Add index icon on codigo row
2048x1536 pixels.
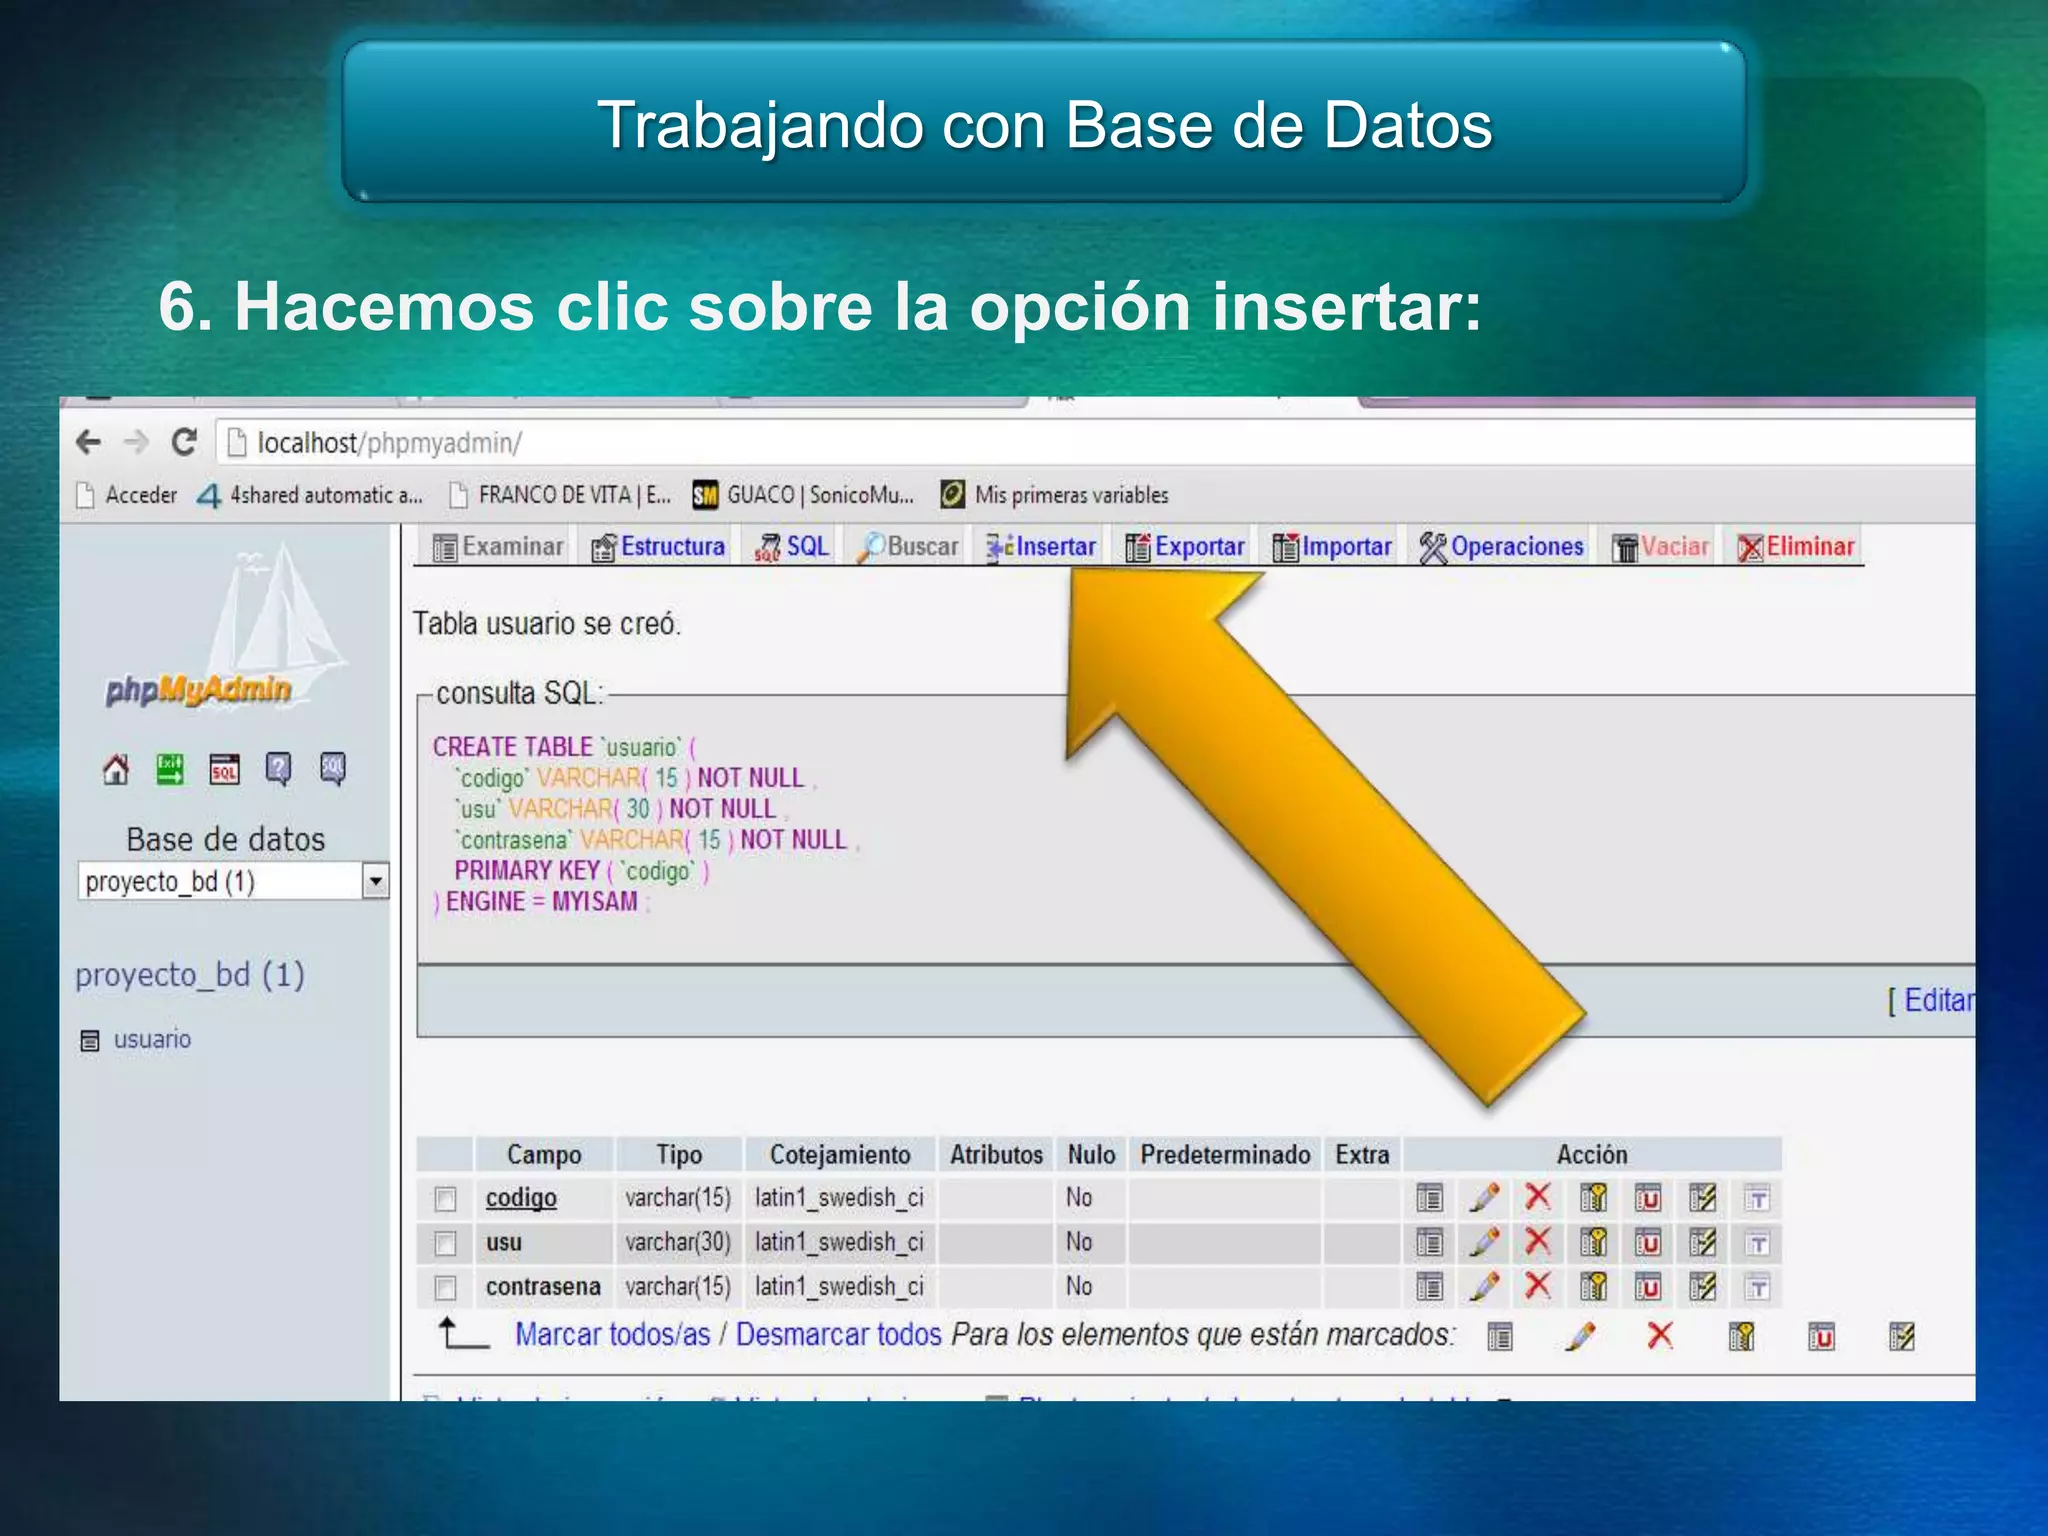tap(1702, 1197)
